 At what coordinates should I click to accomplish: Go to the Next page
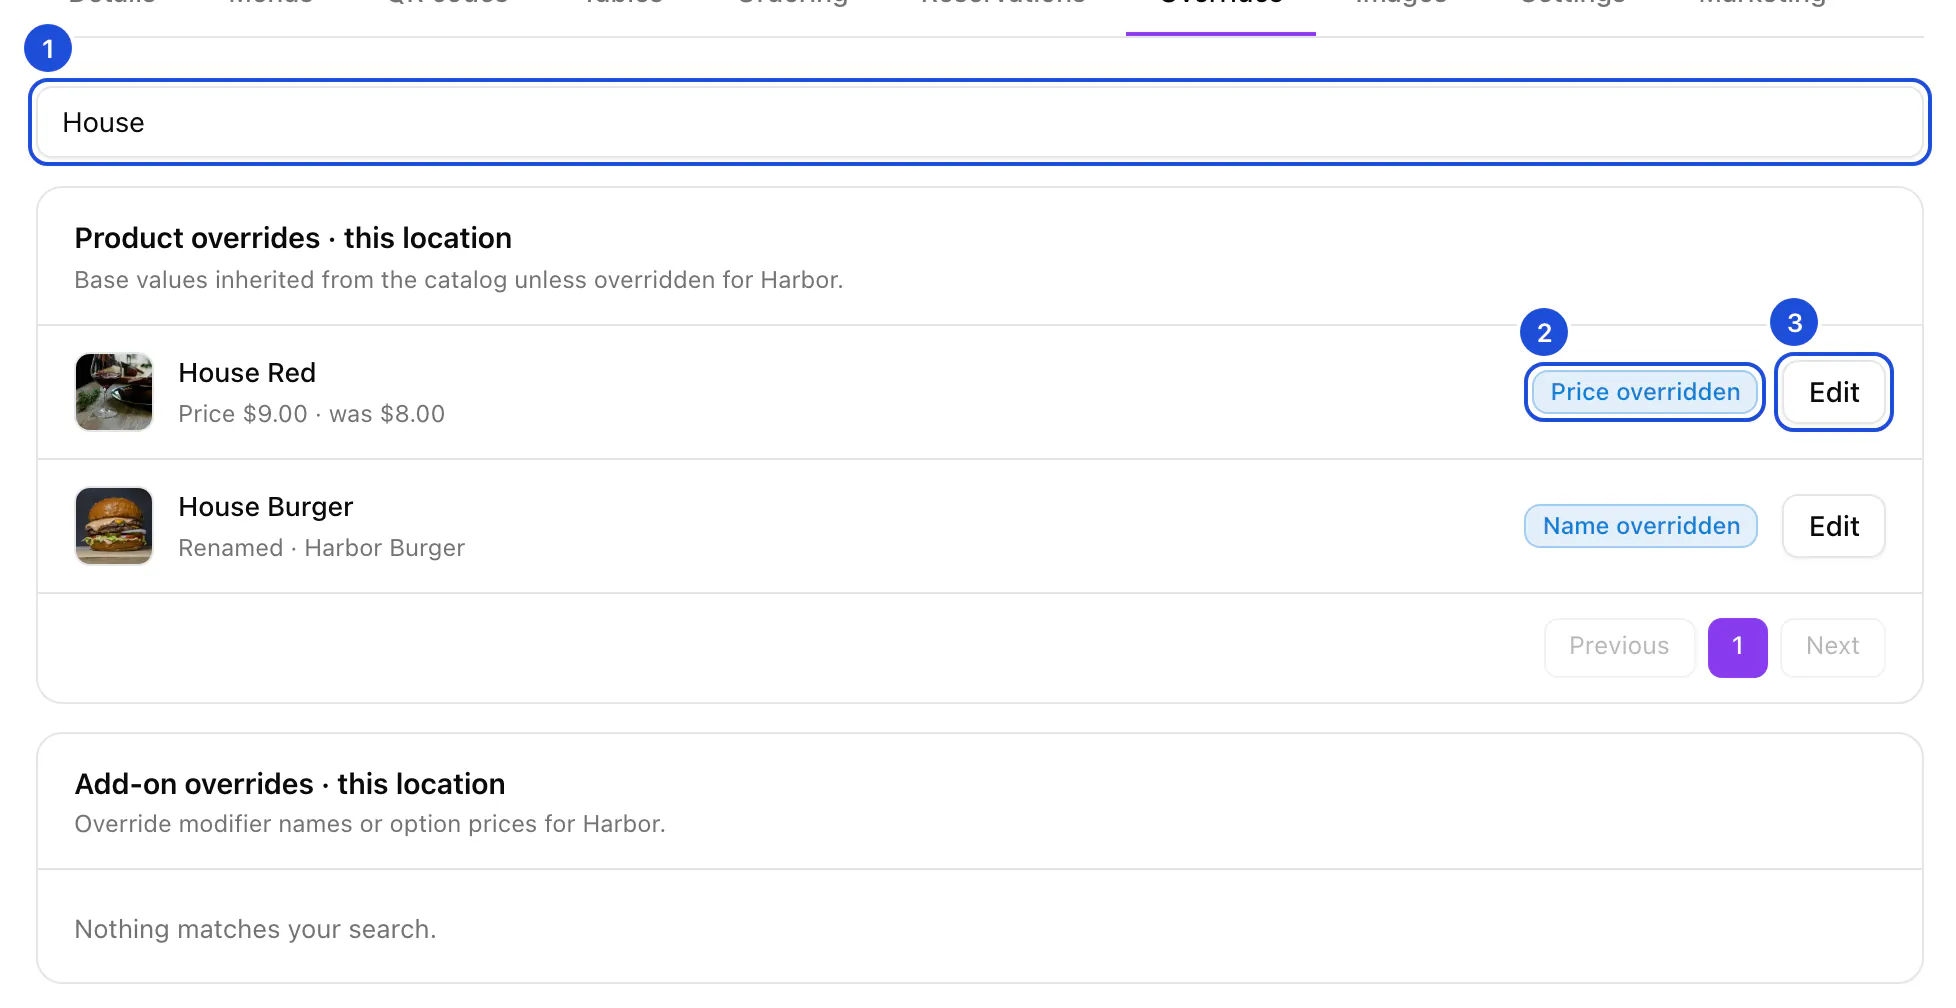[x=1832, y=647]
